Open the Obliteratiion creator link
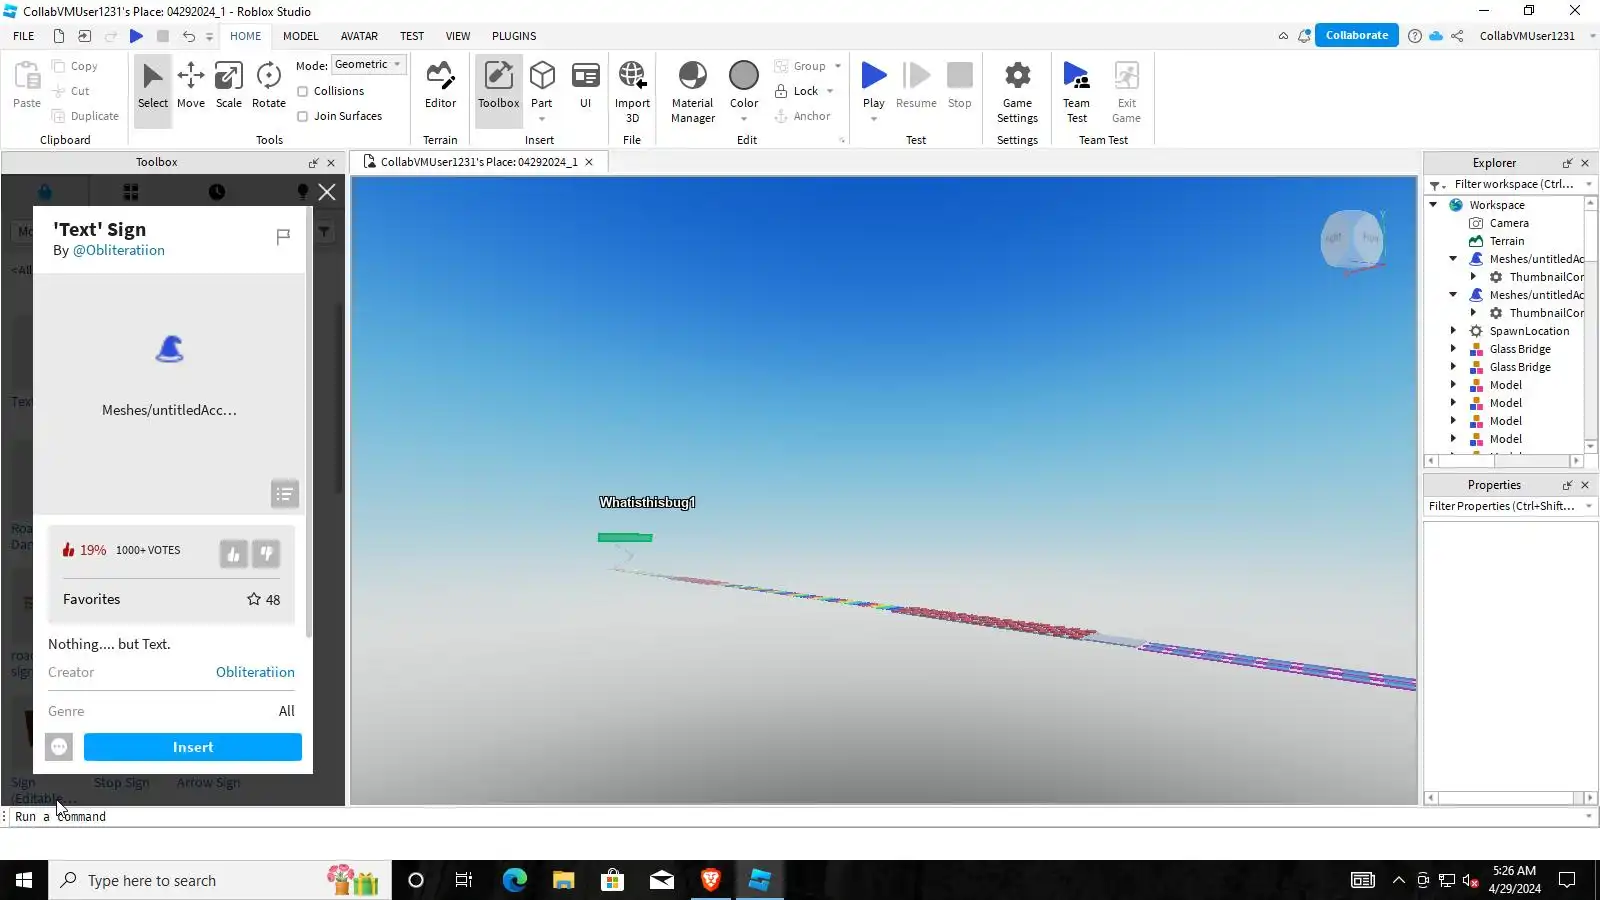Image resolution: width=1600 pixels, height=900 pixels. tap(255, 672)
